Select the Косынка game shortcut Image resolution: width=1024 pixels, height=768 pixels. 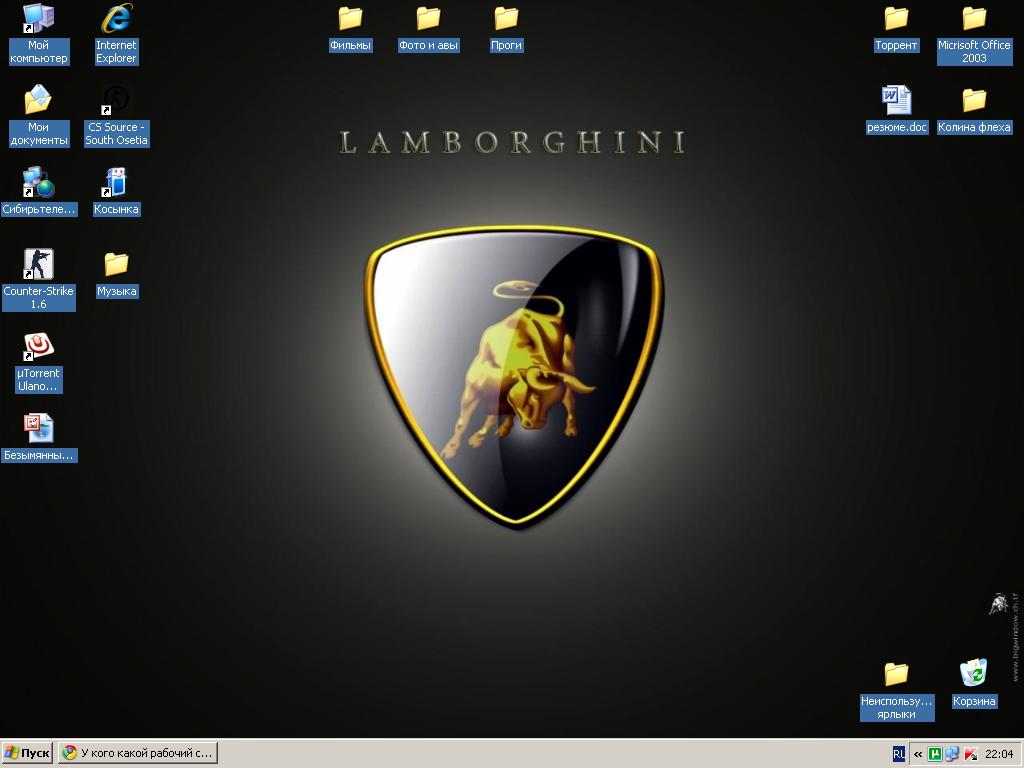[x=116, y=183]
